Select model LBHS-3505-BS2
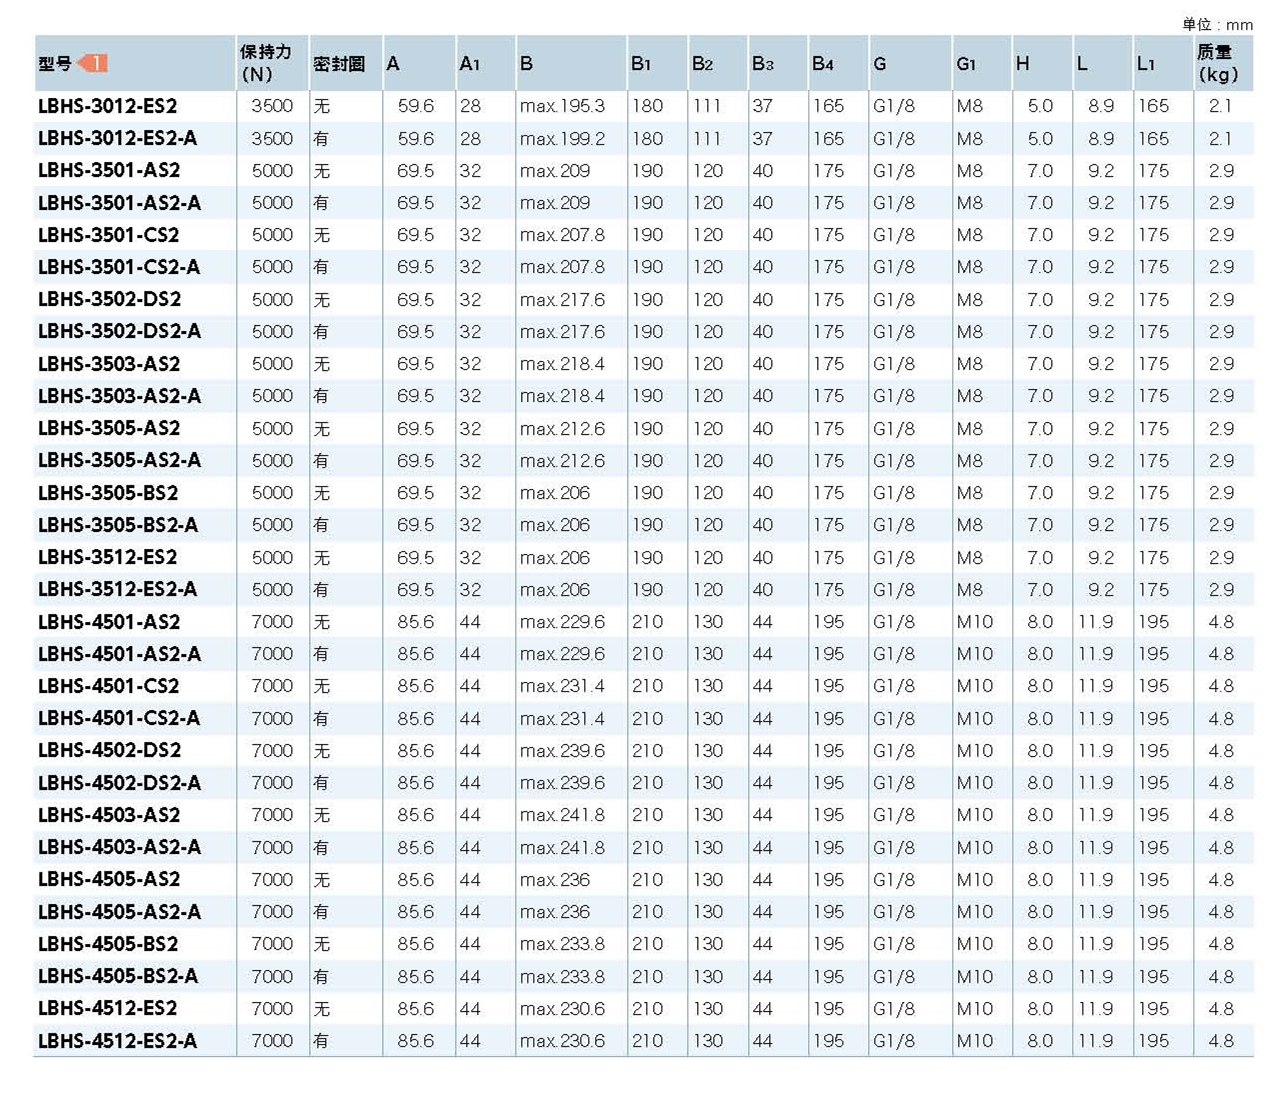Image resolution: width=1265 pixels, height=1094 pixels. coord(108,493)
